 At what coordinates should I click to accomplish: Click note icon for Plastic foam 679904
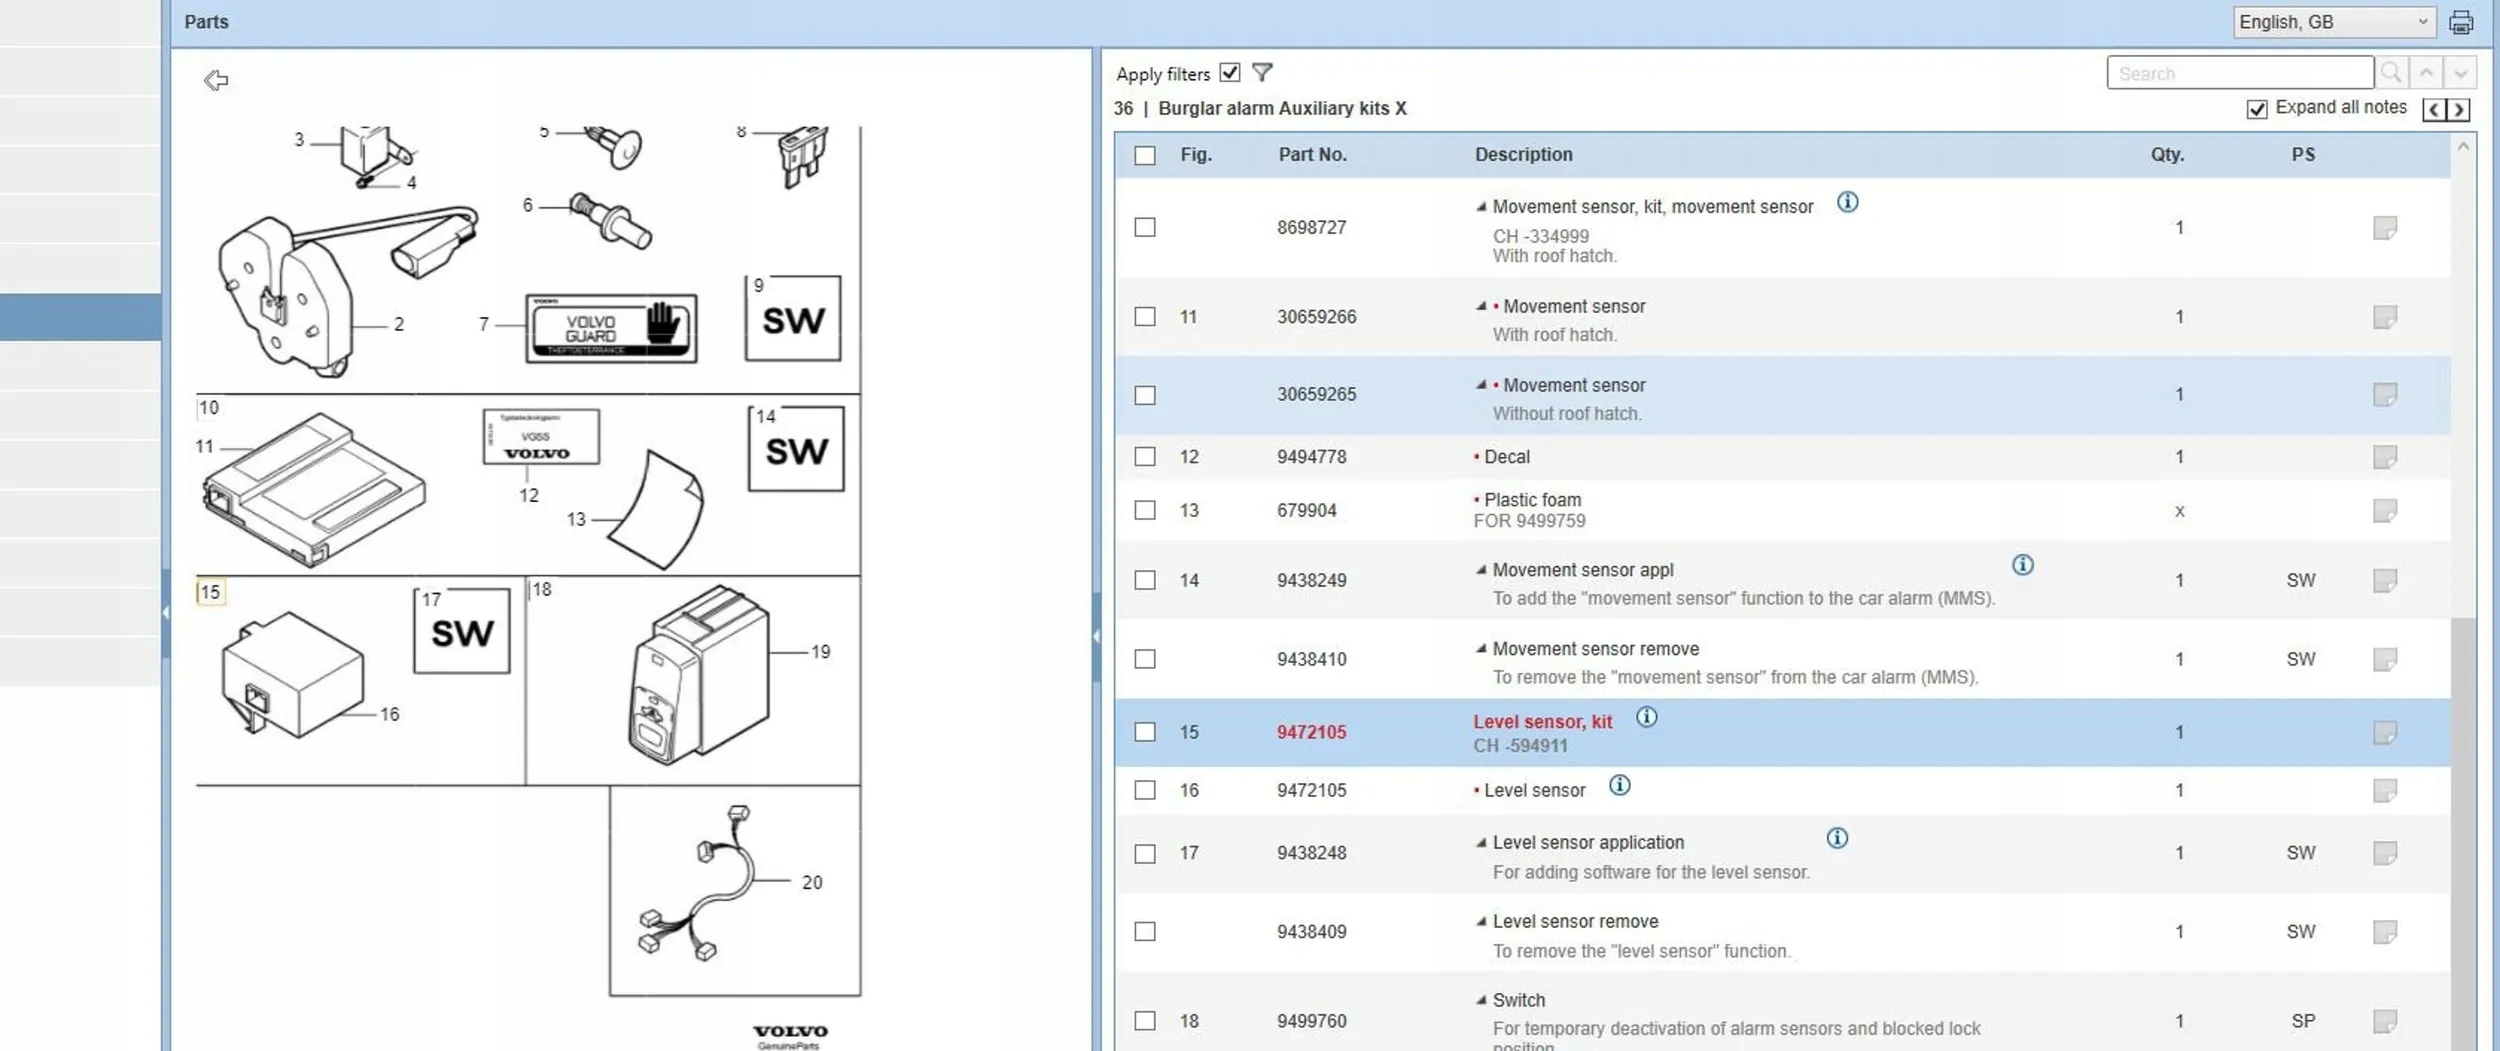pos(2385,511)
